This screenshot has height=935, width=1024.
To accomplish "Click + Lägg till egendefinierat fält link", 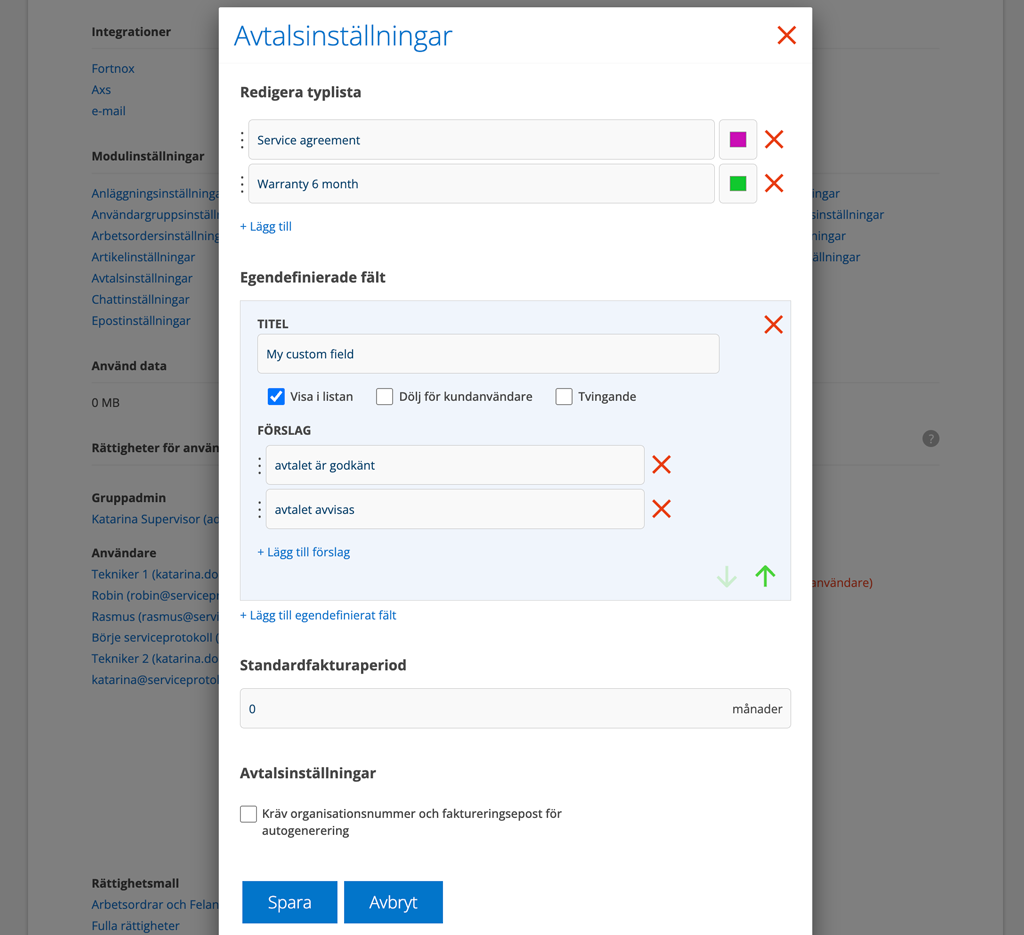I will pyautogui.click(x=318, y=615).
